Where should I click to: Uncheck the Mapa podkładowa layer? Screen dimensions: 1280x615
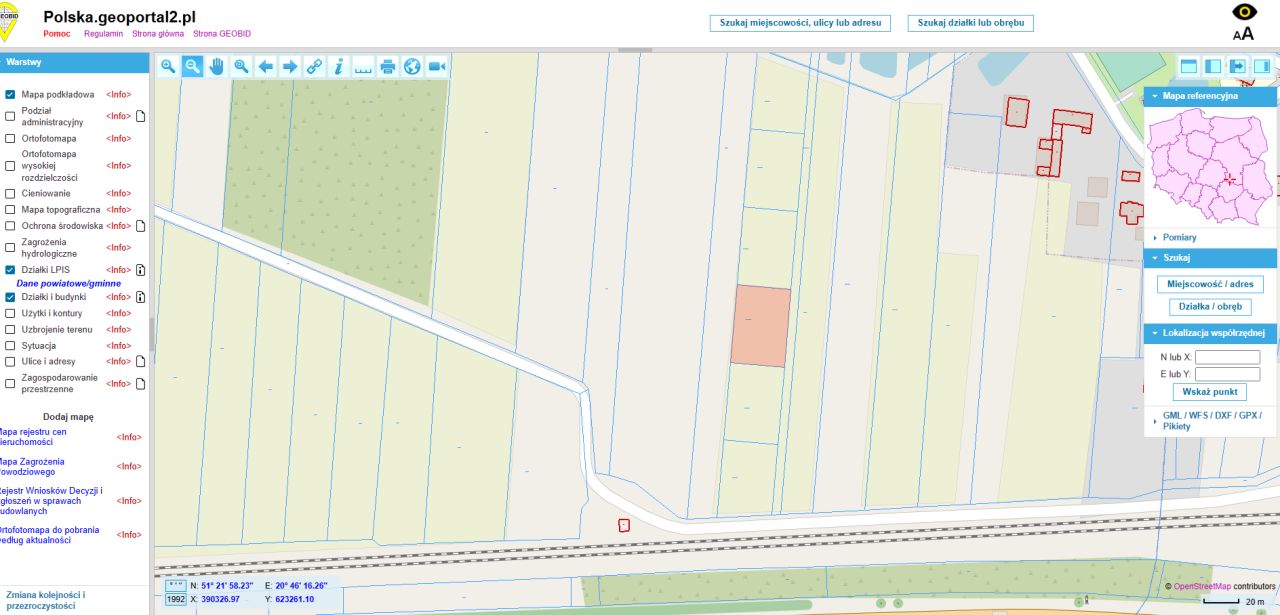[10, 94]
